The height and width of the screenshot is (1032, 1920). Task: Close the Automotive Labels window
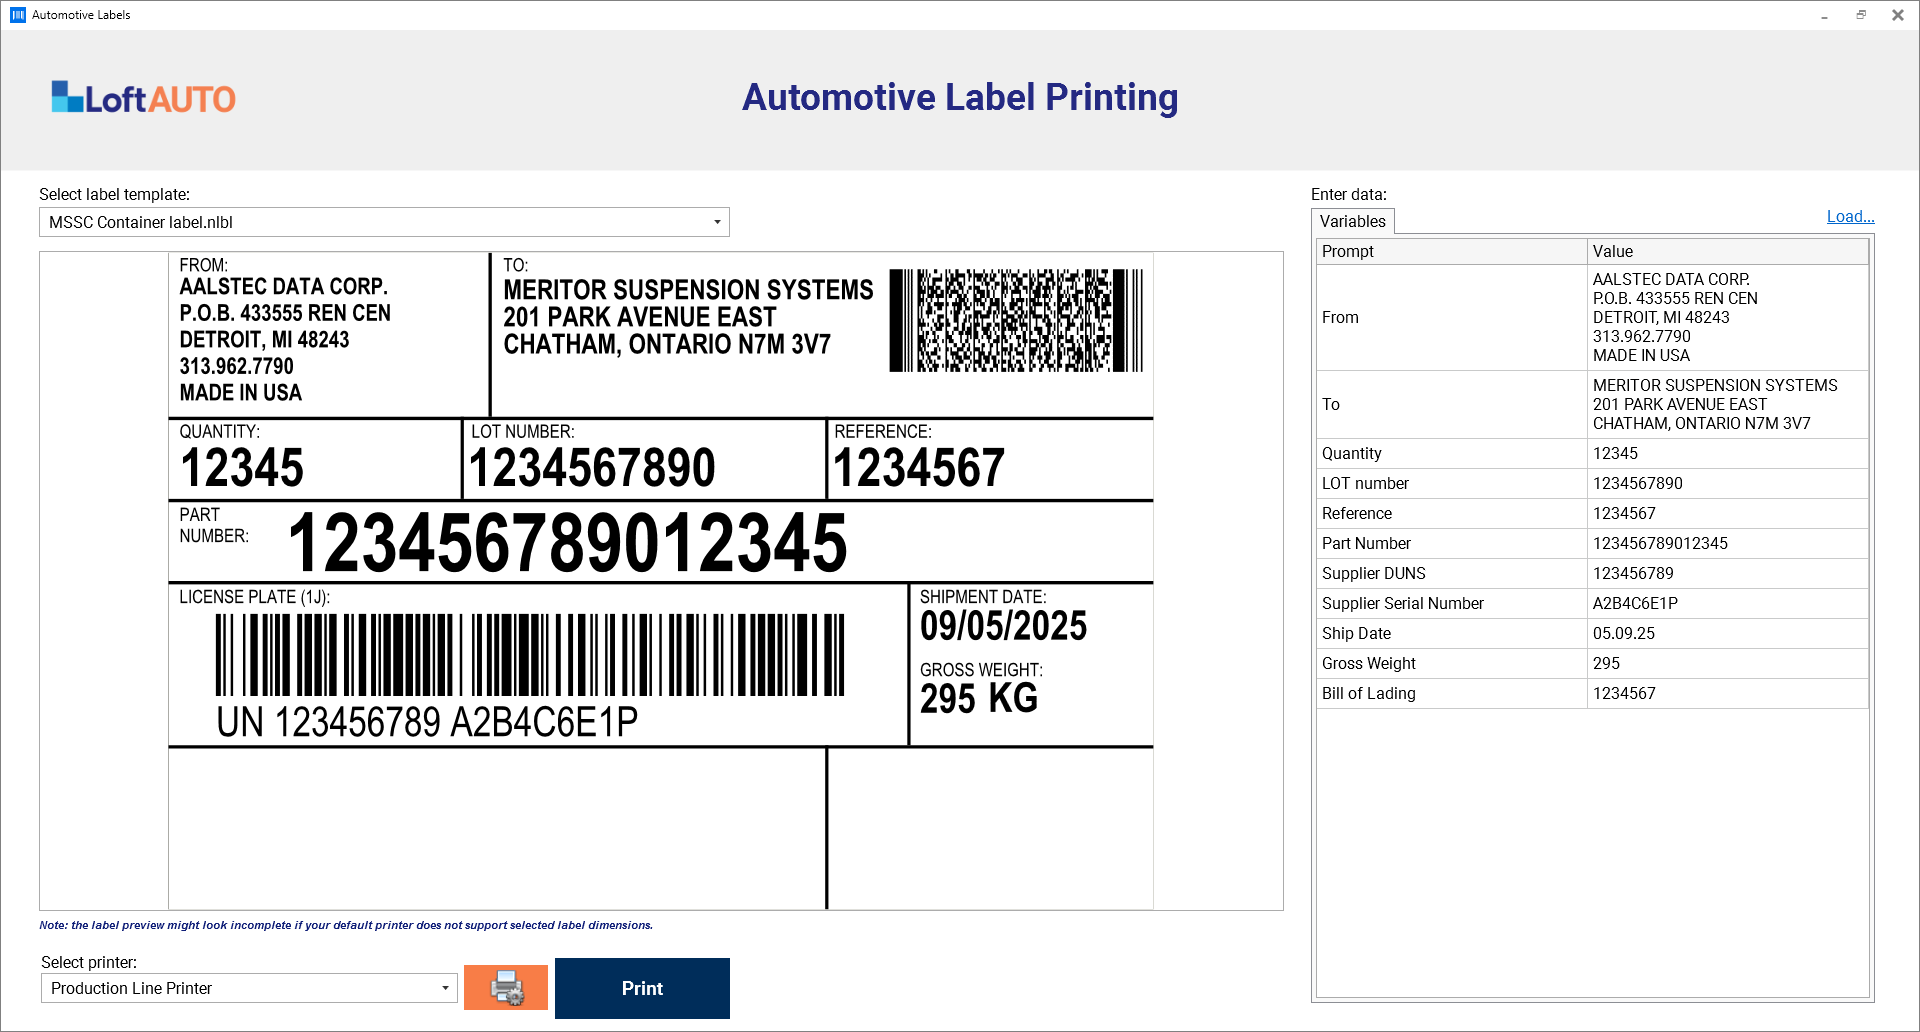1898,15
